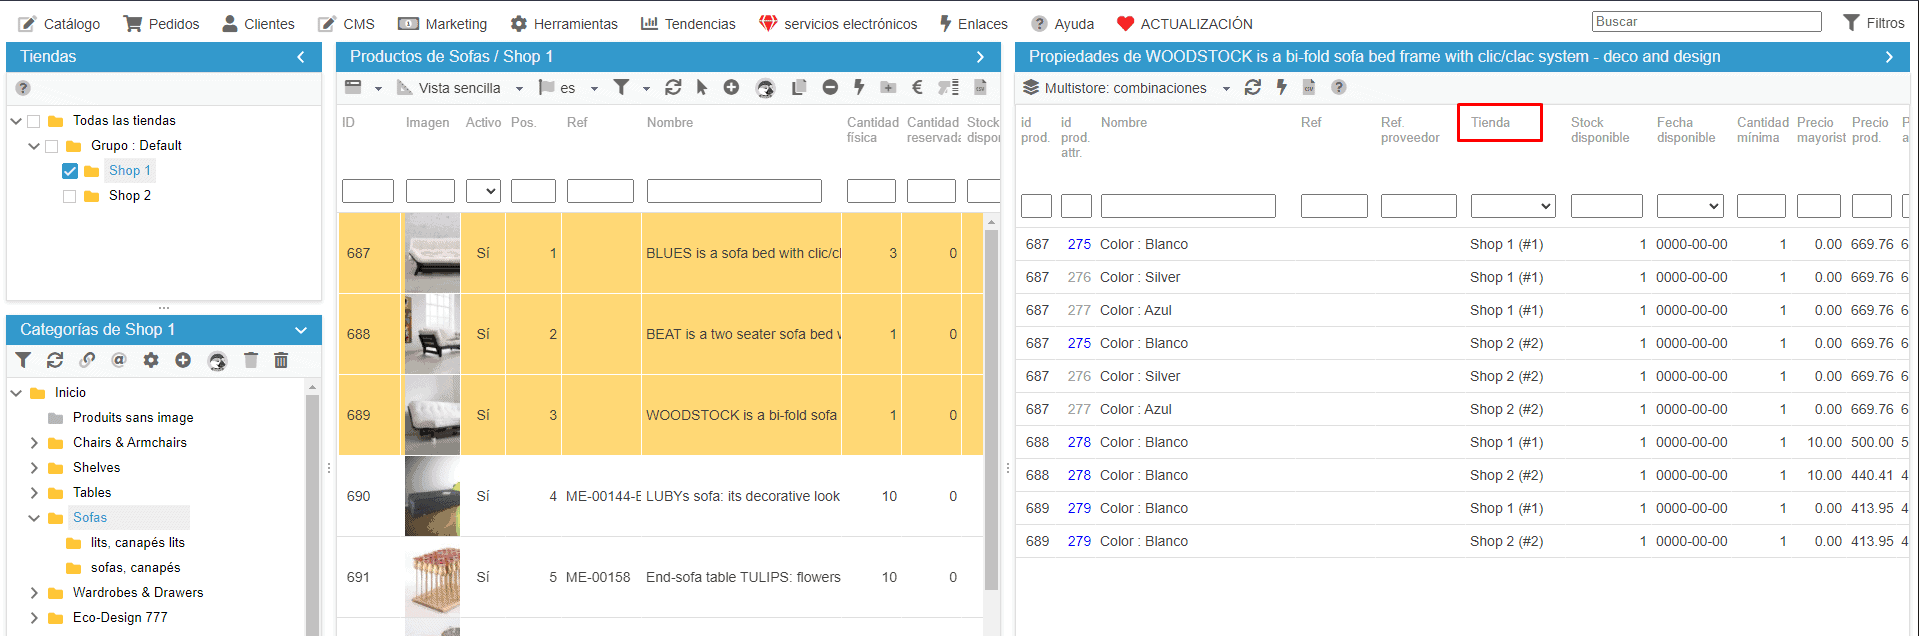Open combination id 279 link for Shop 1
Image resolution: width=1919 pixels, height=636 pixels.
coord(1079,508)
